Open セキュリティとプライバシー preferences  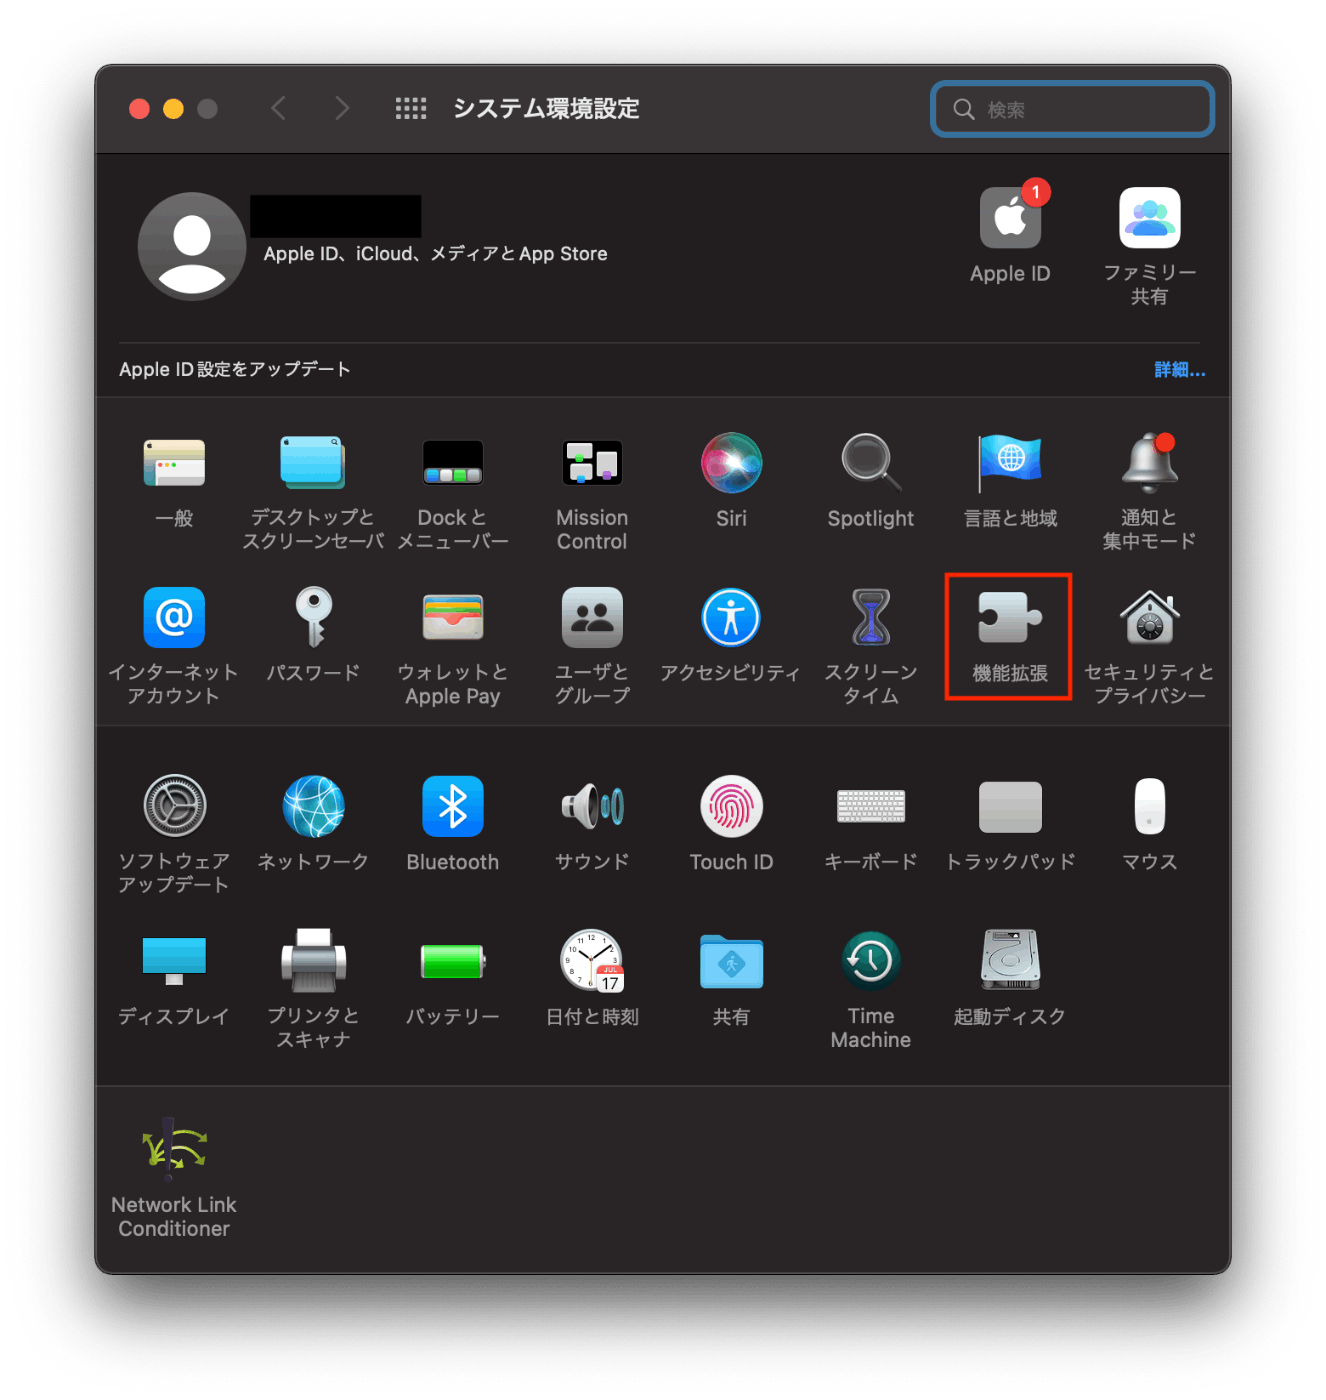[1150, 617]
